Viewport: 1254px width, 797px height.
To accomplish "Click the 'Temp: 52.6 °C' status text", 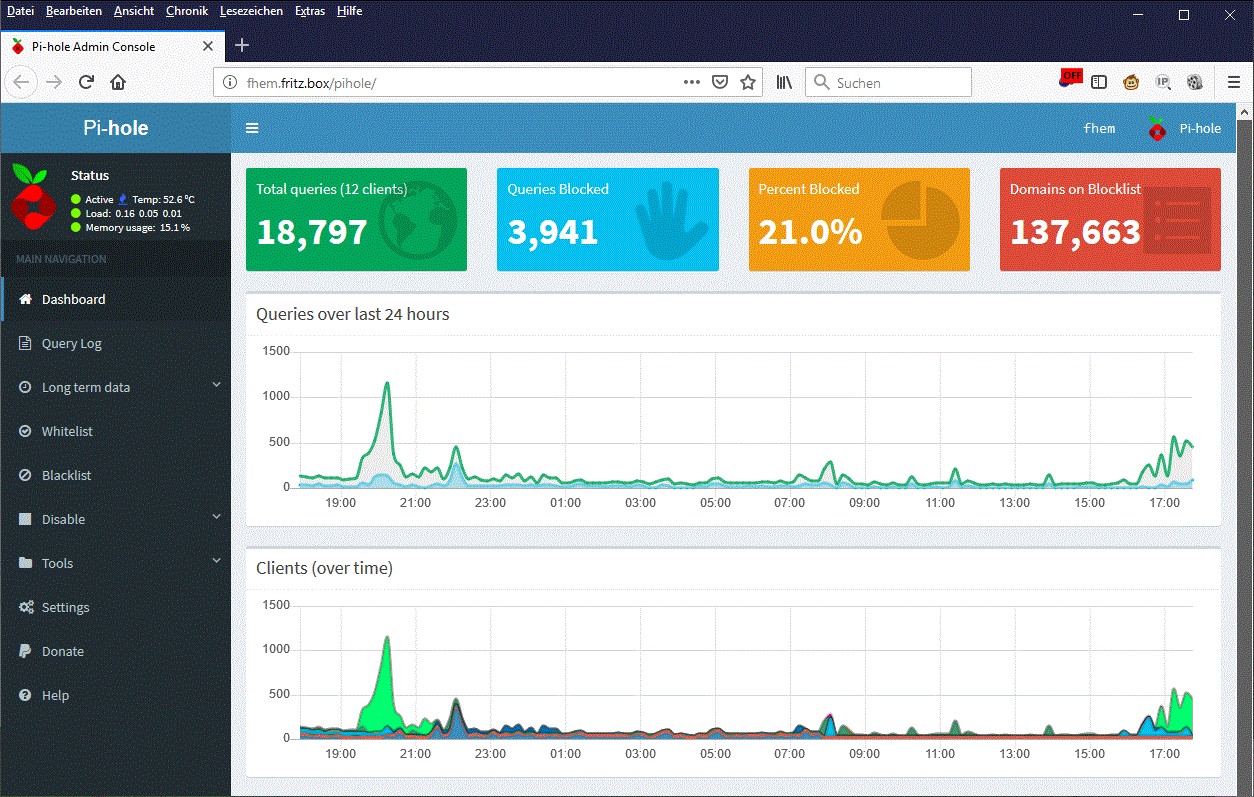I will [x=163, y=200].
